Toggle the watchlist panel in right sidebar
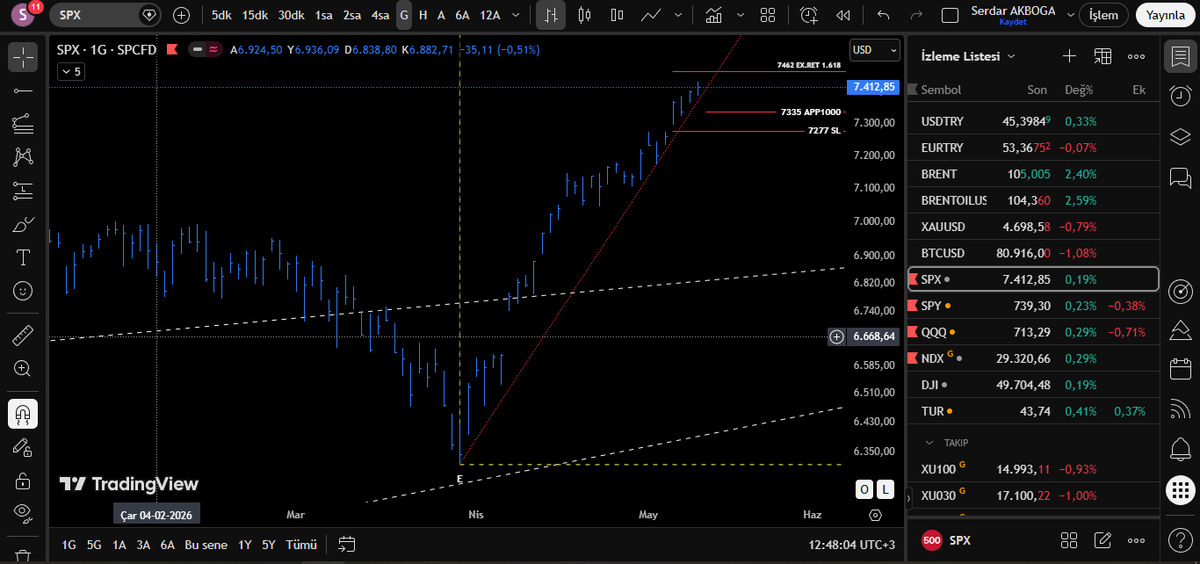Screen dimensions: 1200x564 pos(1180,56)
